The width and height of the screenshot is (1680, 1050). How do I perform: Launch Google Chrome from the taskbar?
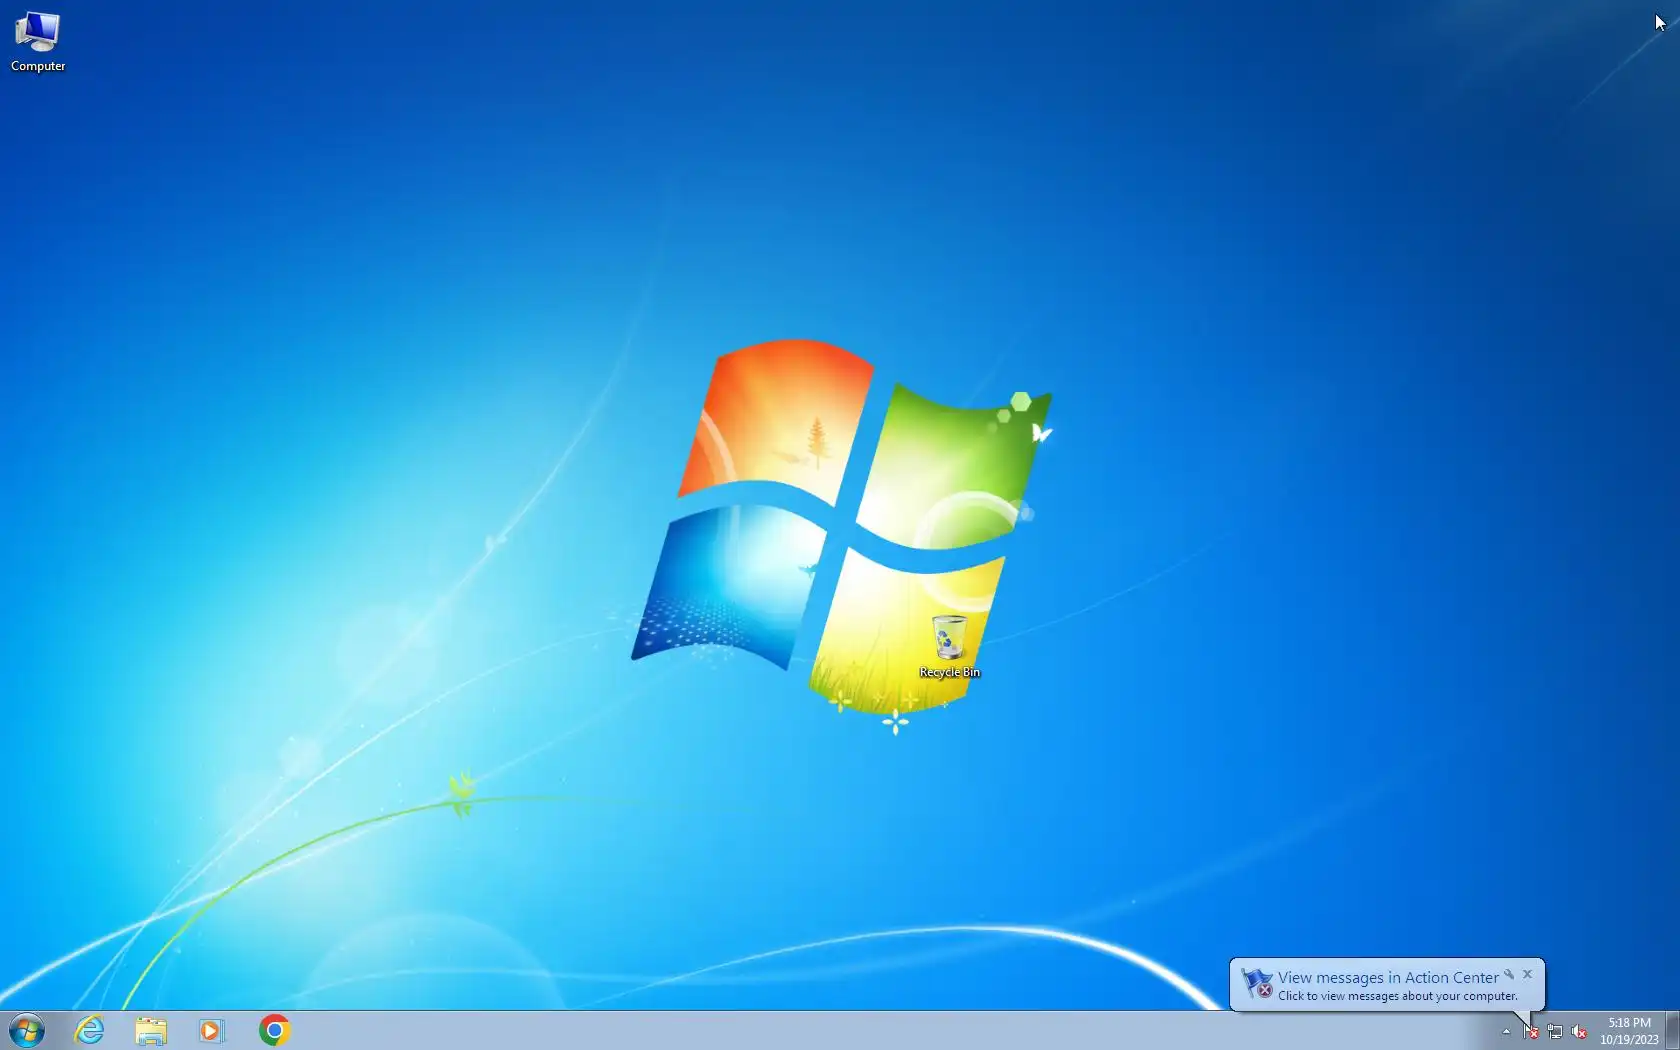[x=274, y=1030]
